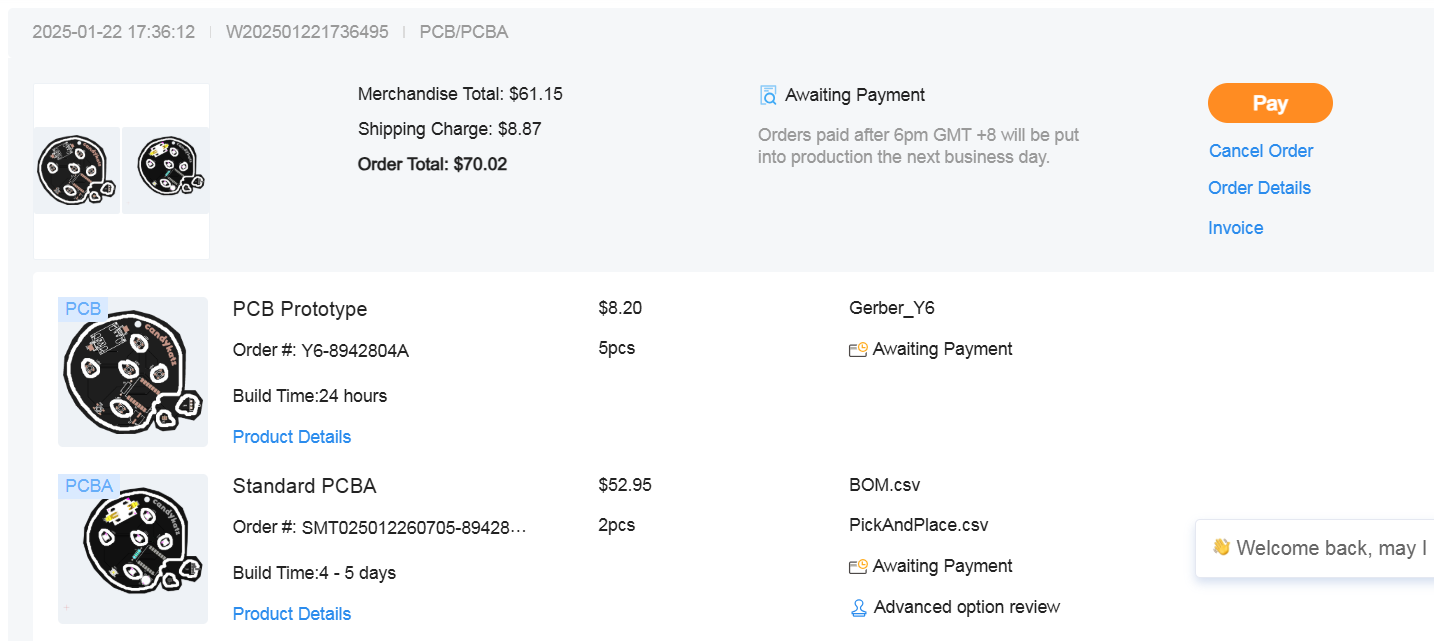Click the waving hand emoji in chat popup
Viewport: 1434px width, 641px height.
[x=1221, y=547]
